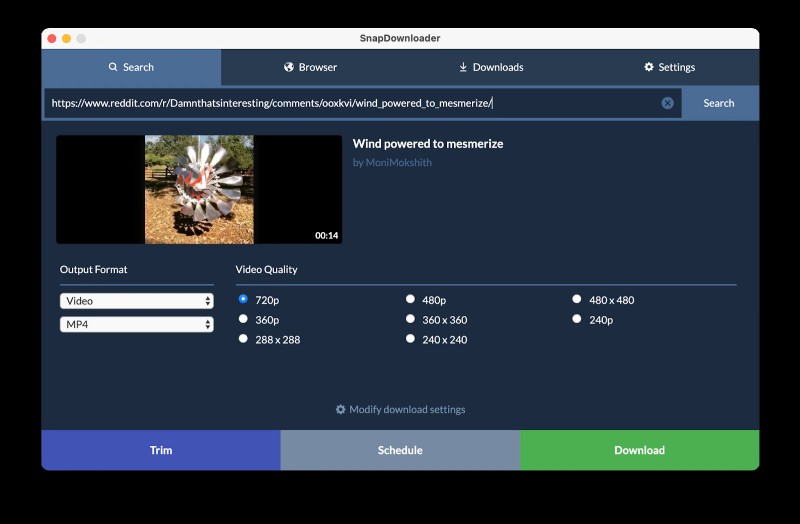800x524 pixels.
Task: Select 480 x 480 quality
Action: coord(577,299)
